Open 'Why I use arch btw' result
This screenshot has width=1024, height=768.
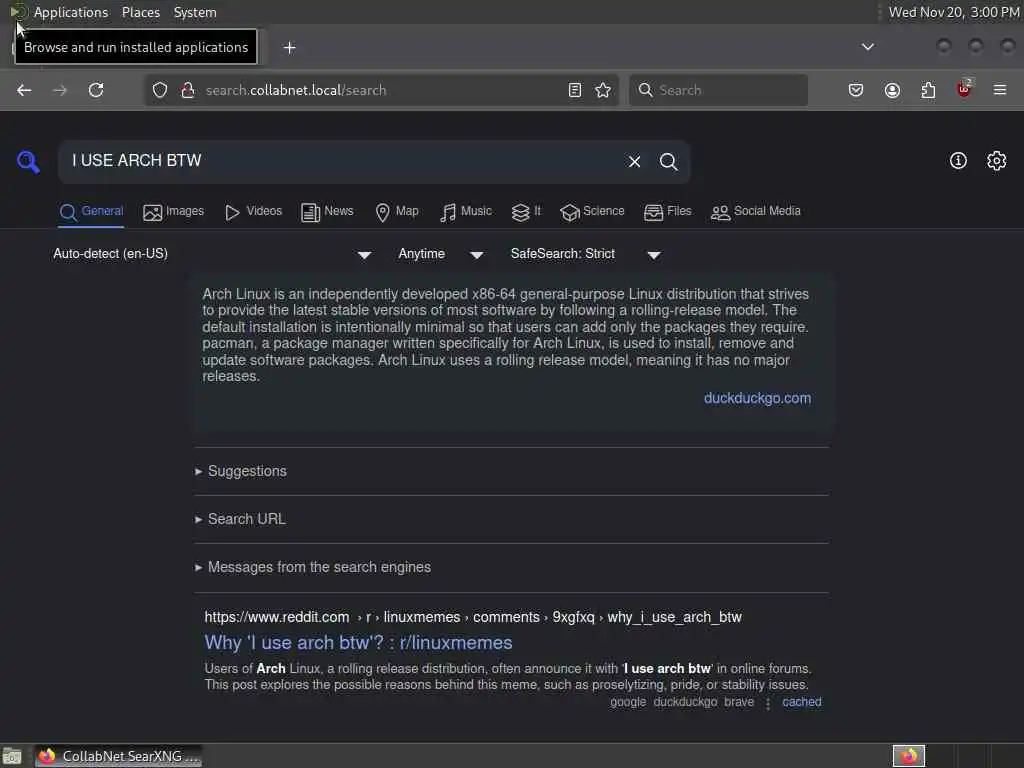pos(358,643)
